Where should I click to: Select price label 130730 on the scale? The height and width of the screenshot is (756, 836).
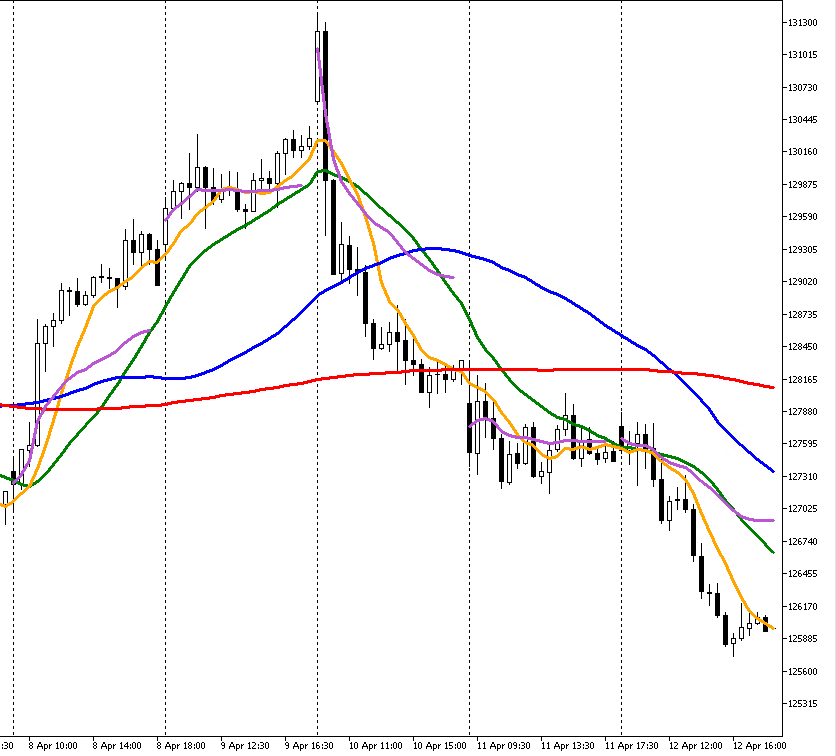click(x=802, y=87)
